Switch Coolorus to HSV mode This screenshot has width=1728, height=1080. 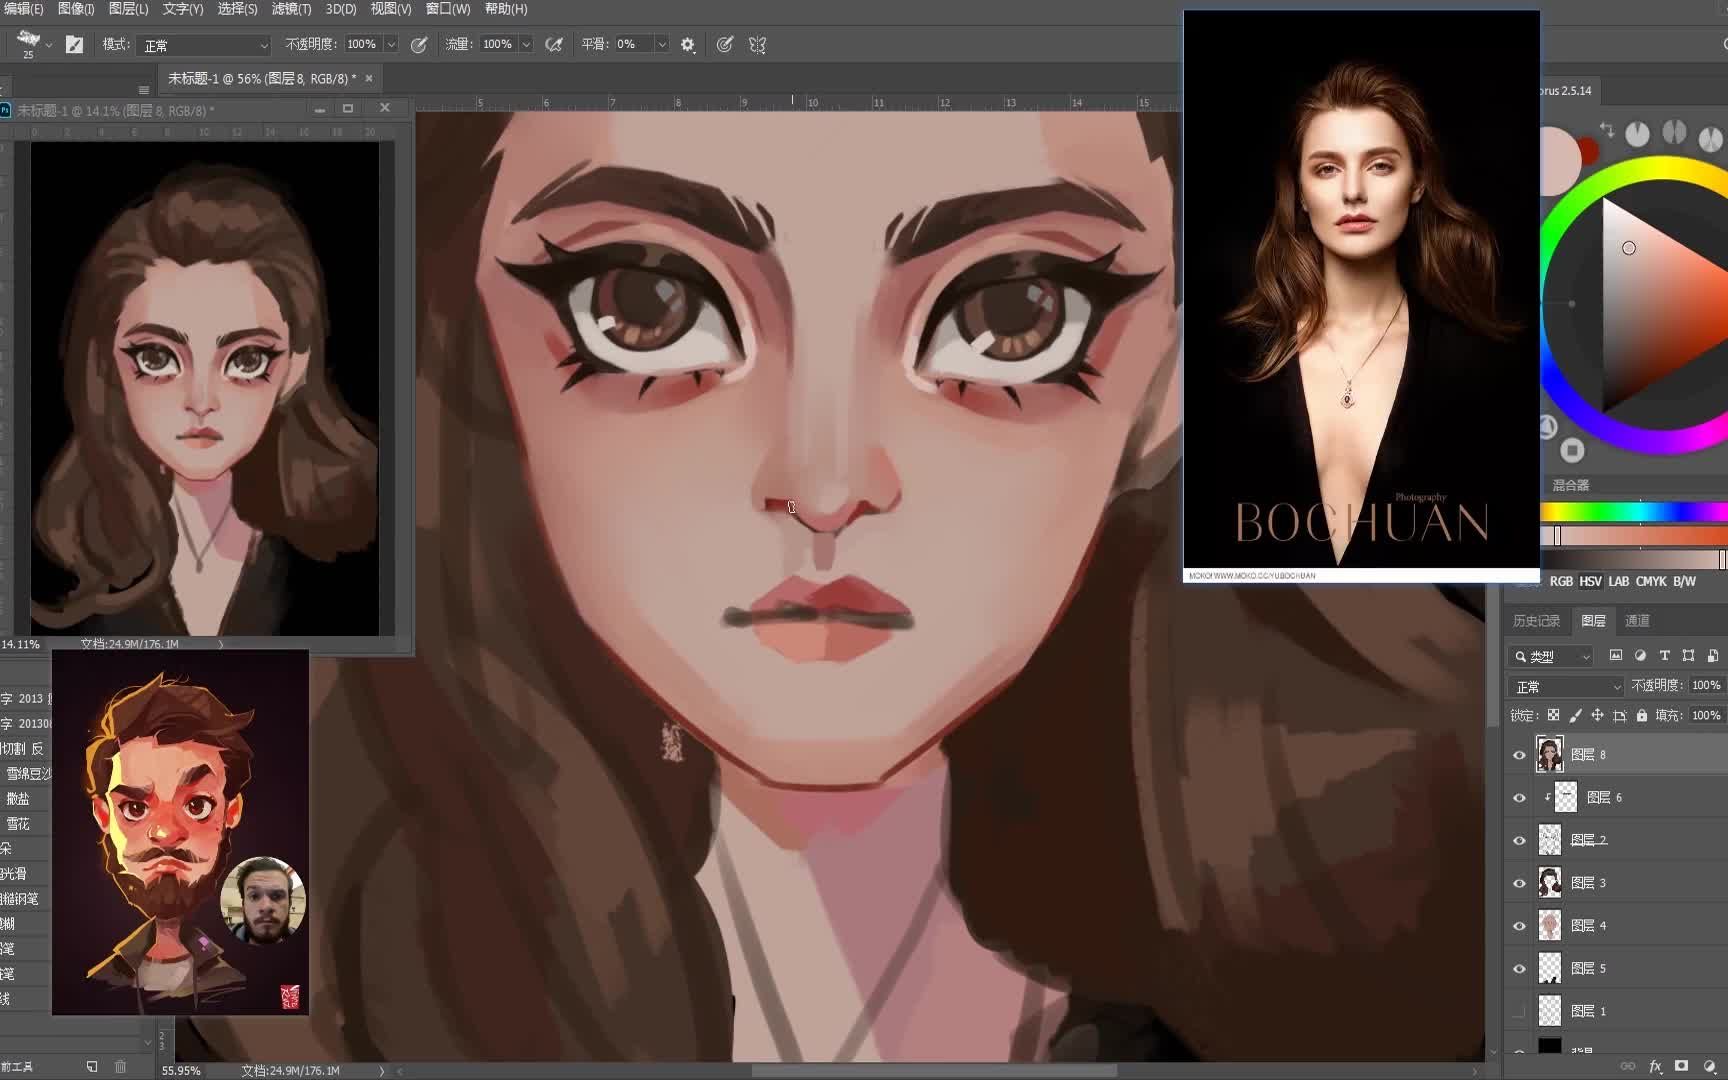(x=1590, y=581)
